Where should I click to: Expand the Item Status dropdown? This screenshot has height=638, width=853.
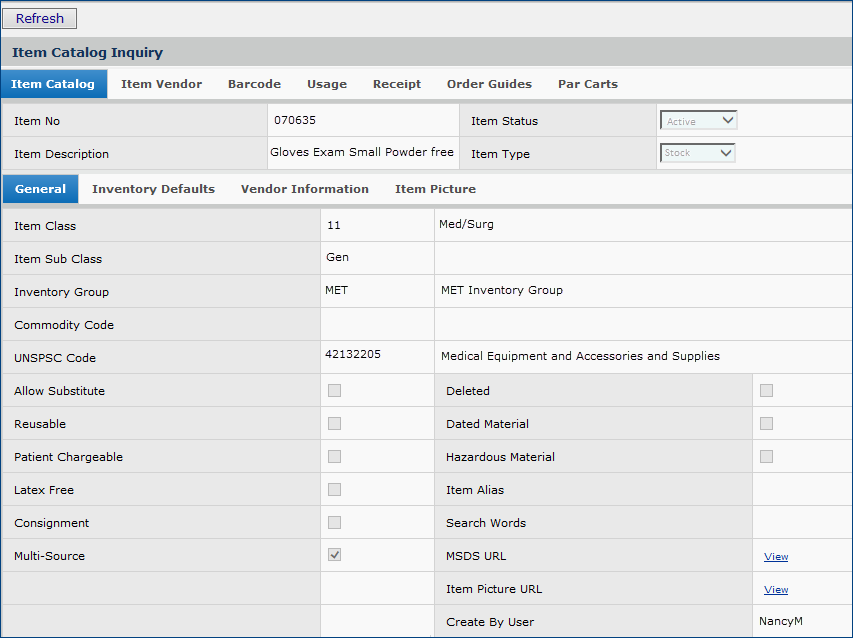click(x=699, y=121)
